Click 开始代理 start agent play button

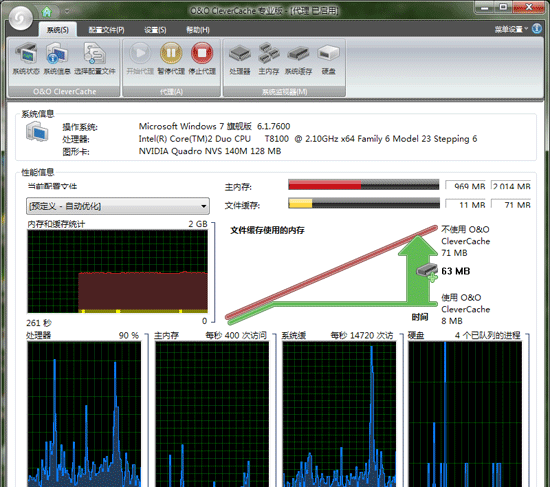(140, 58)
